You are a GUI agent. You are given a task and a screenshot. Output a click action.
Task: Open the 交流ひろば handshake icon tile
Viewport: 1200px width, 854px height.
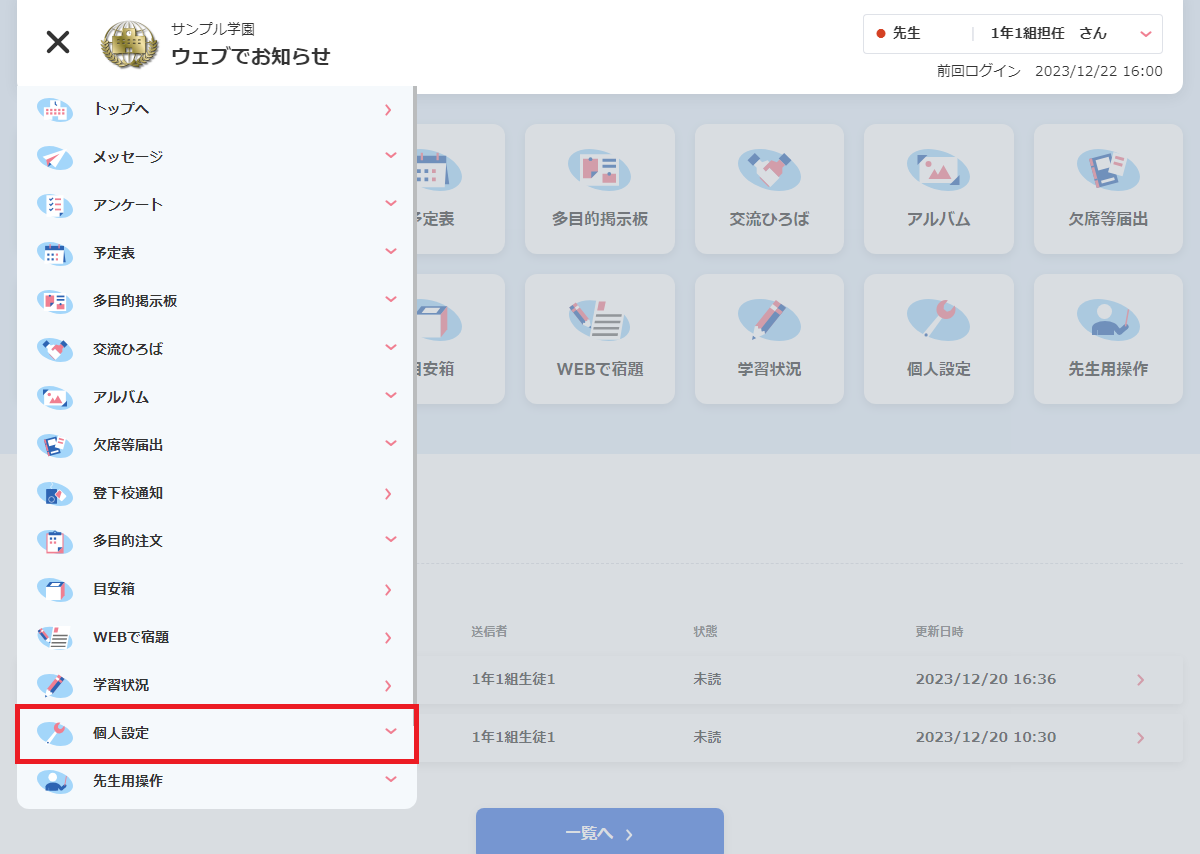(769, 189)
